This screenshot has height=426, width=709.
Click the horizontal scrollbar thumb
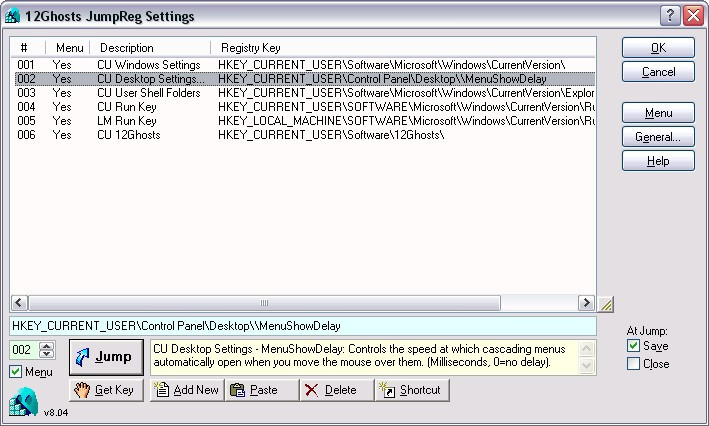click(x=265, y=303)
